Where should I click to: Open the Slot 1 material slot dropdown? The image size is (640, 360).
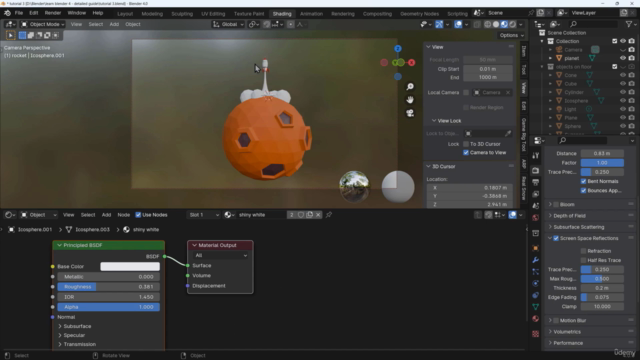pos(204,215)
